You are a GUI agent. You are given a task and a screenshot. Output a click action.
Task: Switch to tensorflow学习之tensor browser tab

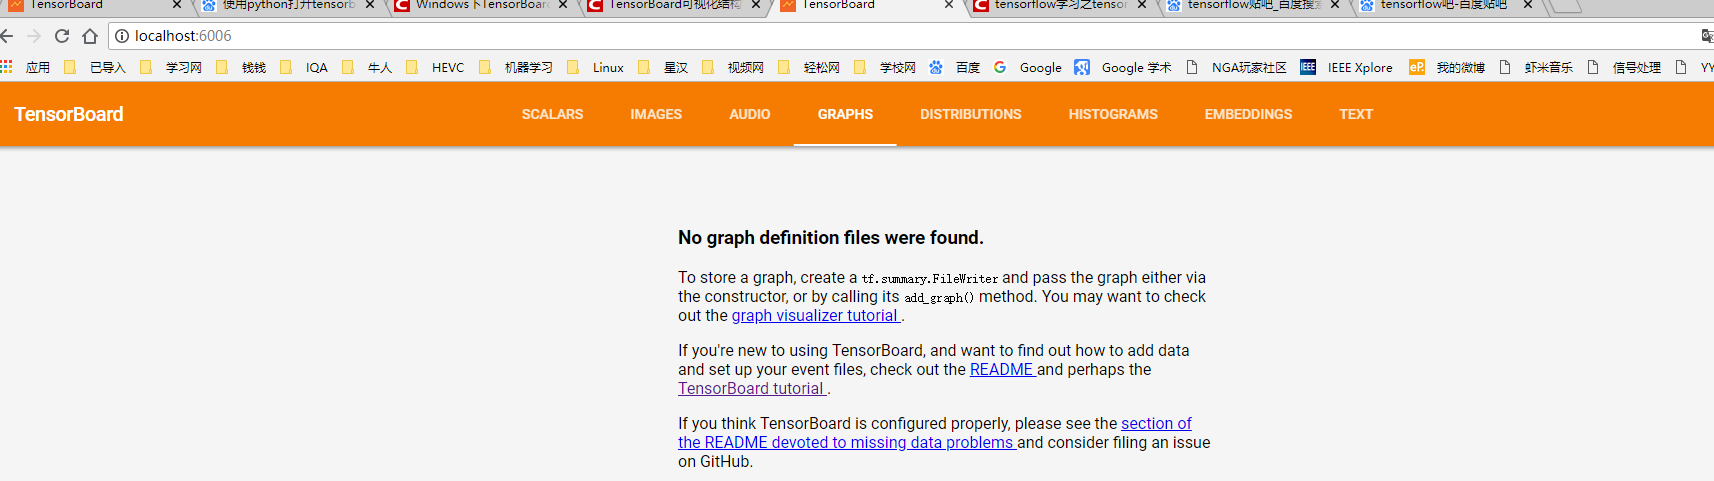tap(1060, 5)
